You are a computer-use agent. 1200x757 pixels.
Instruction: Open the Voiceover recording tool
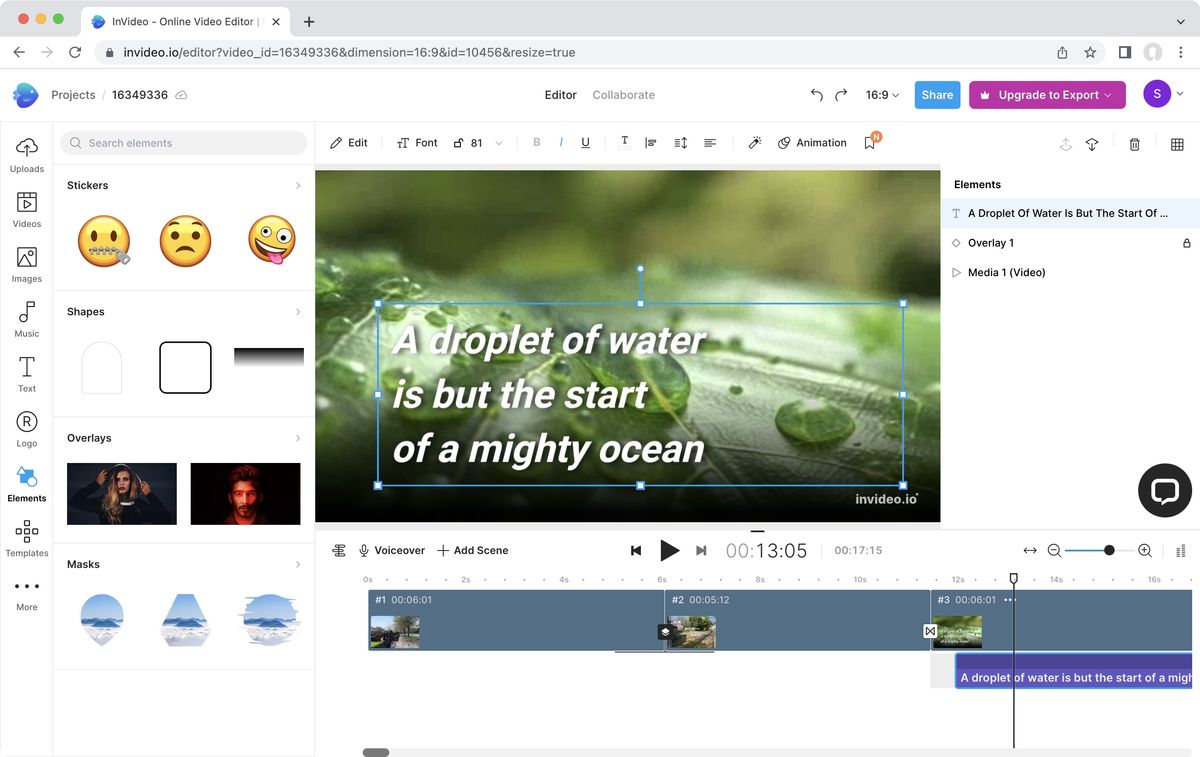[393, 550]
